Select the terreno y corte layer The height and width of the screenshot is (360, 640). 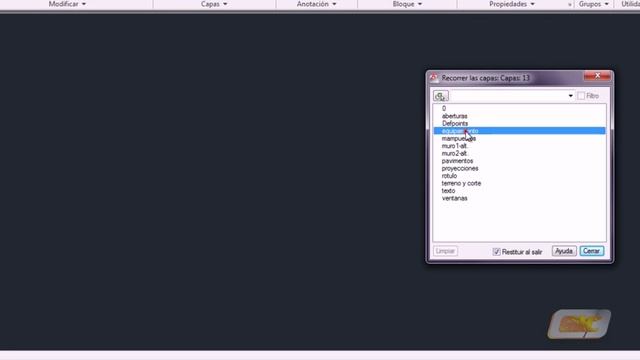point(519,183)
